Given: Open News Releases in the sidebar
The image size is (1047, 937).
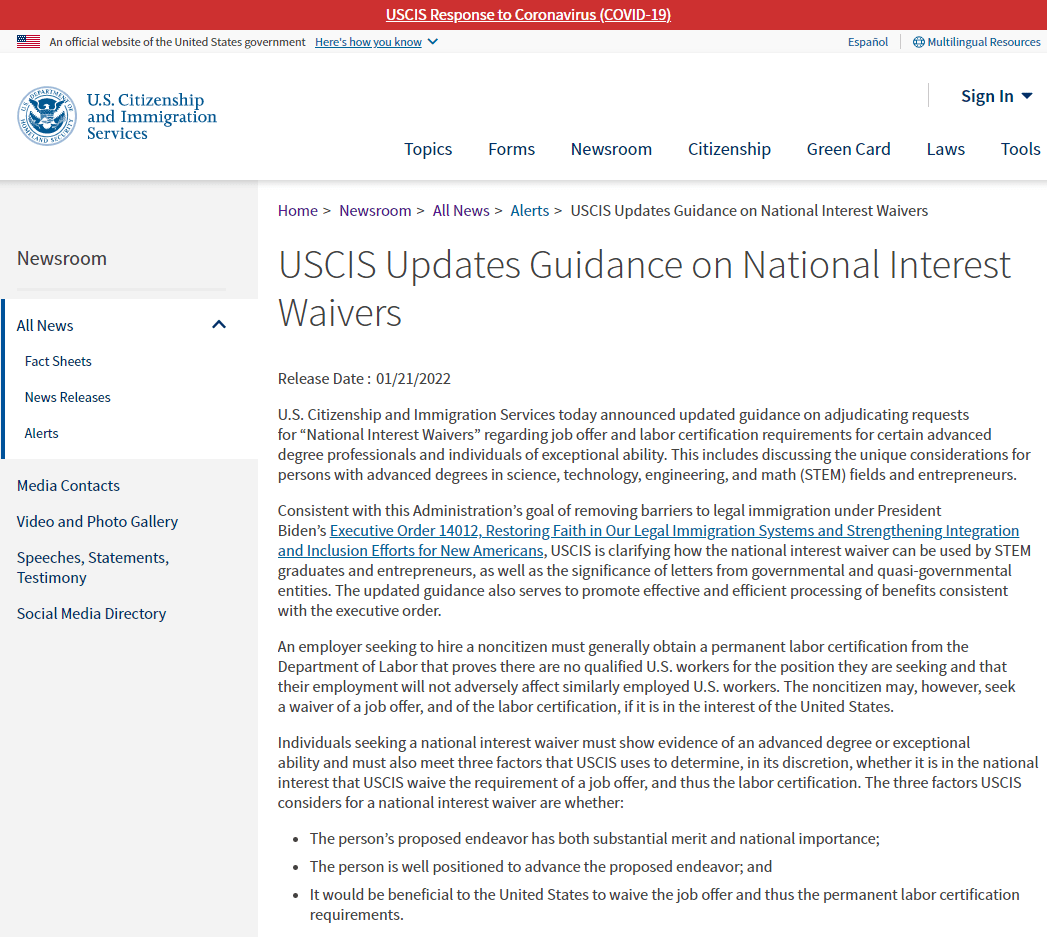Looking at the screenshot, I should click(67, 397).
